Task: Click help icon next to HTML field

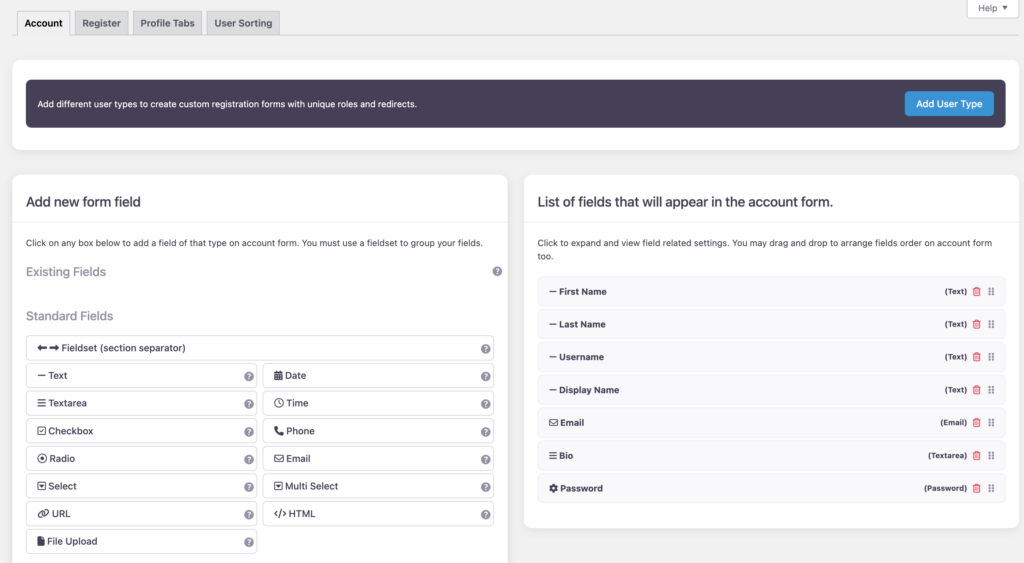Action: tap(486, 514)
